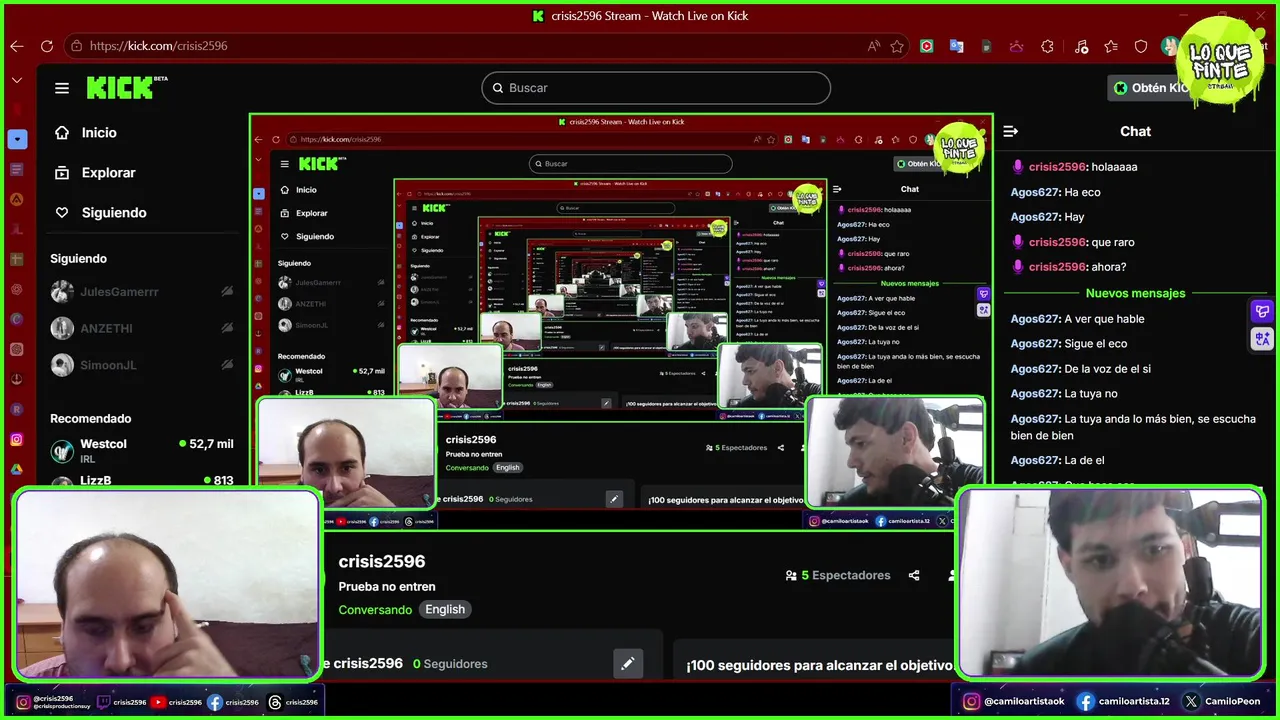Open Instagram in browser vertical sidebar
This screenshot has height=720, width=1280.
pyautogui.click(x=17, y=439)
